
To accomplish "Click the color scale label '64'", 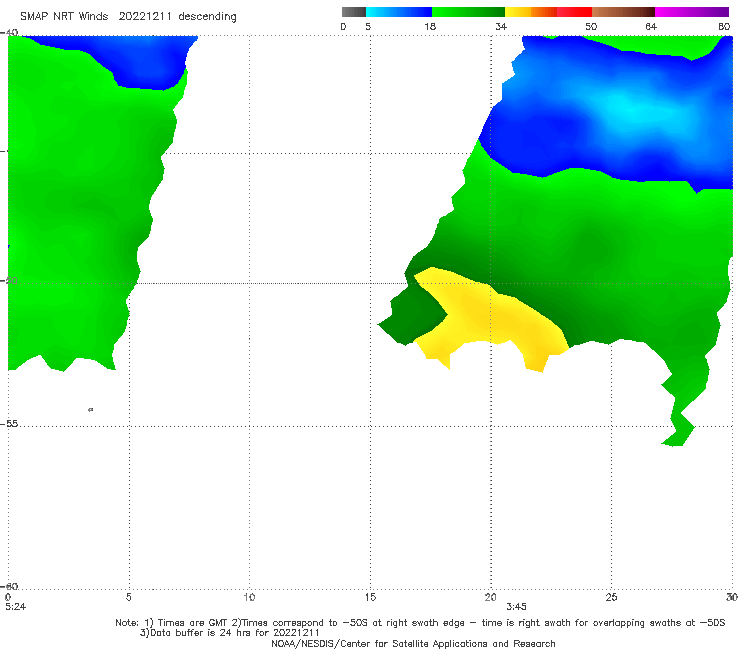I will [651, 27].
